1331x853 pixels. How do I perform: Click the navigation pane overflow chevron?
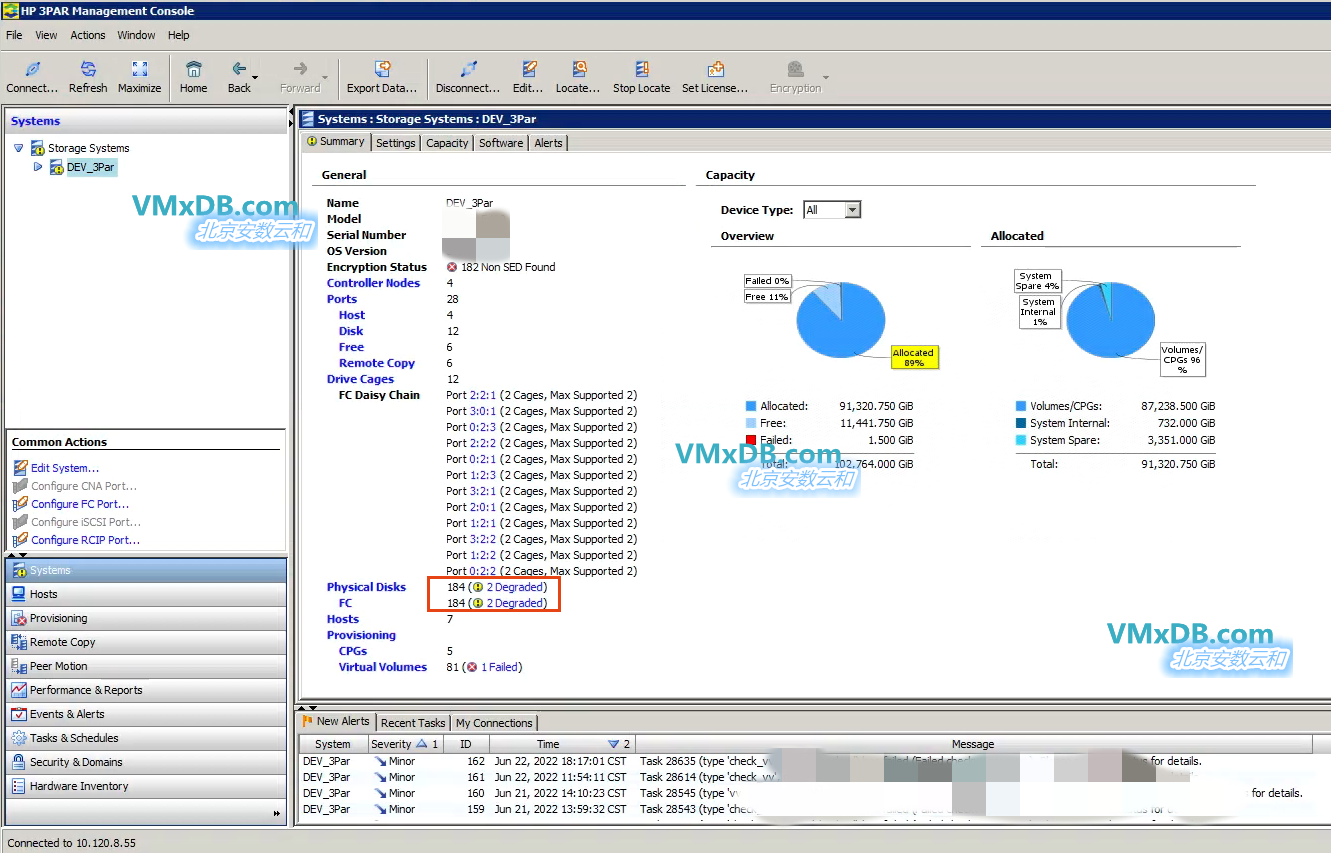(277, 814)
